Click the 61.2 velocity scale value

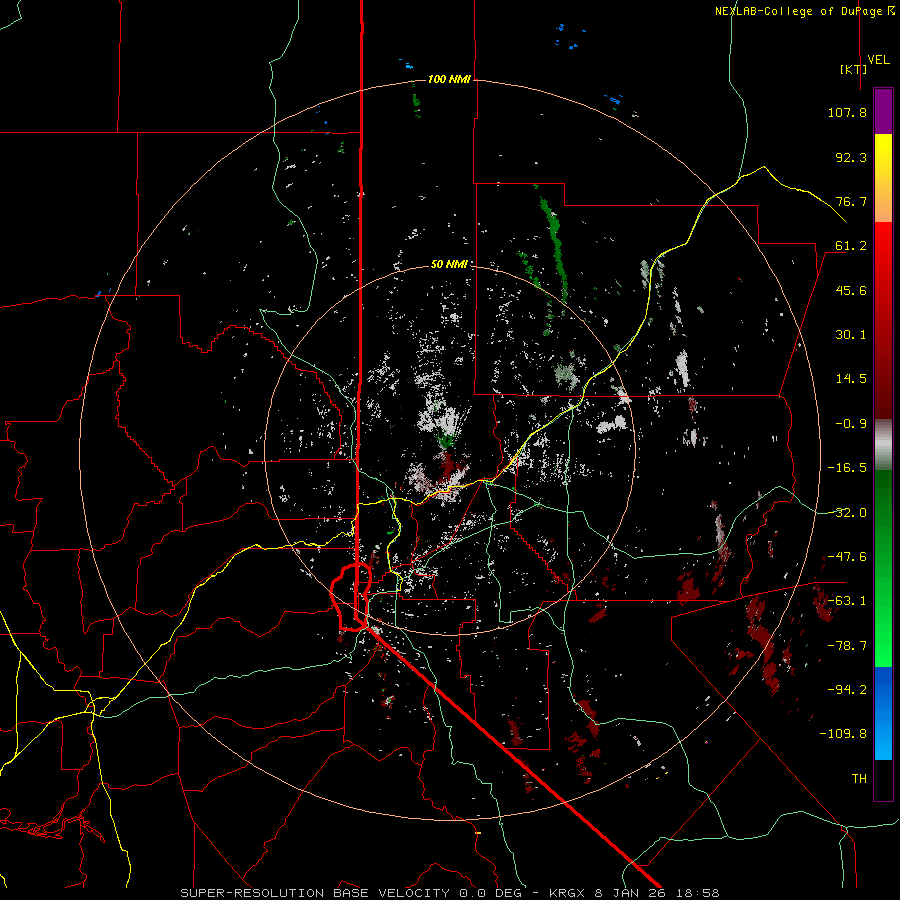(851, 246)
